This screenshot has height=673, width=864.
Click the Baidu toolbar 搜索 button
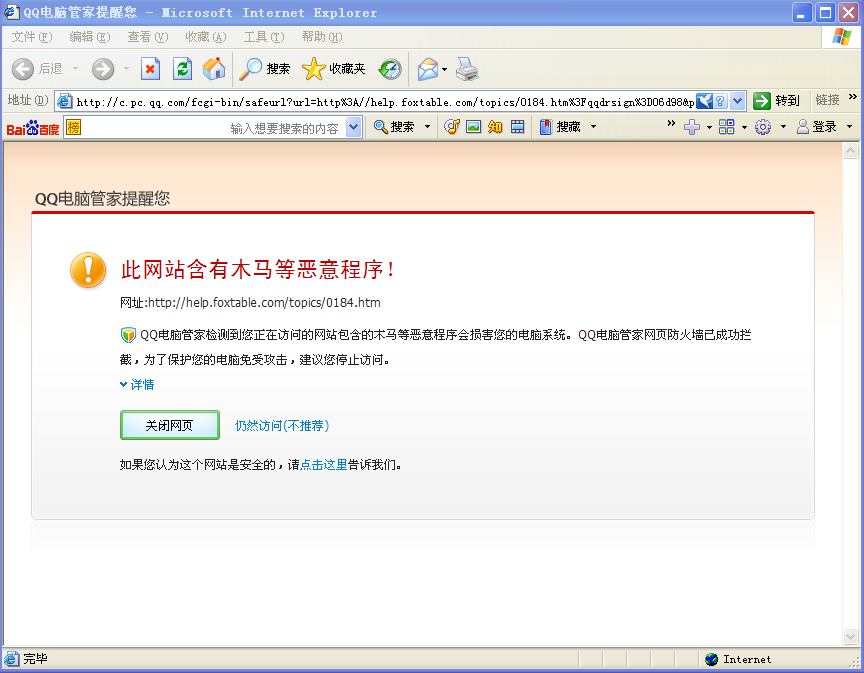(x=394, y=127)
